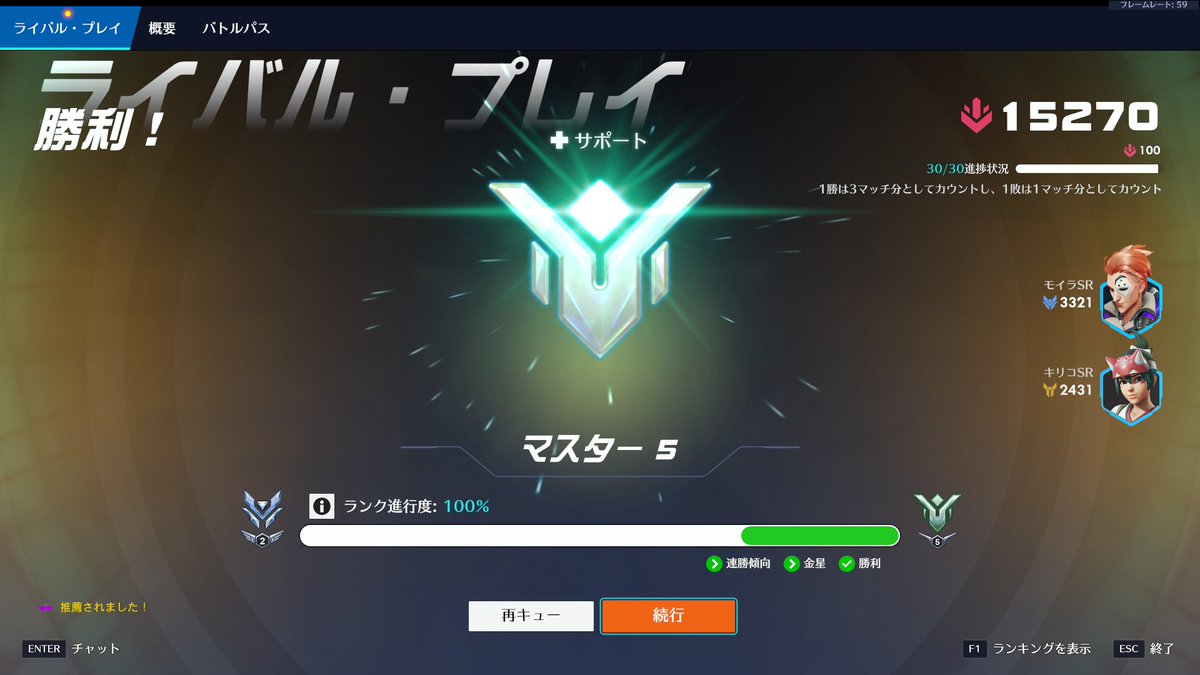Click the purple 推薦されました icon
1200x675 pixels.
tap(45, 607)
